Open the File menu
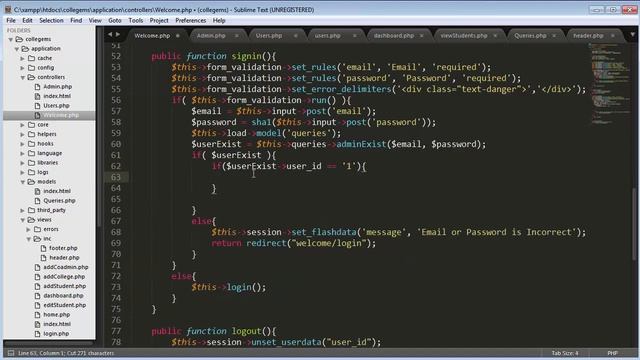This screenshot has width=640, height=360. 11,20
